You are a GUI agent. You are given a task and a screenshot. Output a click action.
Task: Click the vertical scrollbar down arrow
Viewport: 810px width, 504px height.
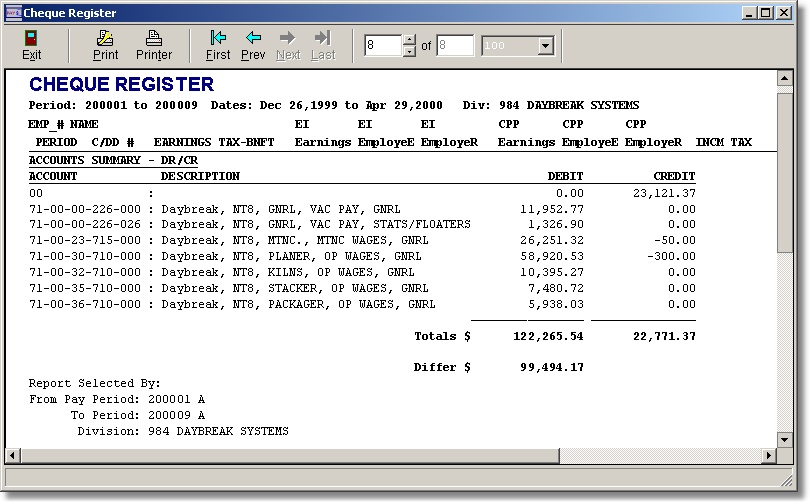(786, 440)
